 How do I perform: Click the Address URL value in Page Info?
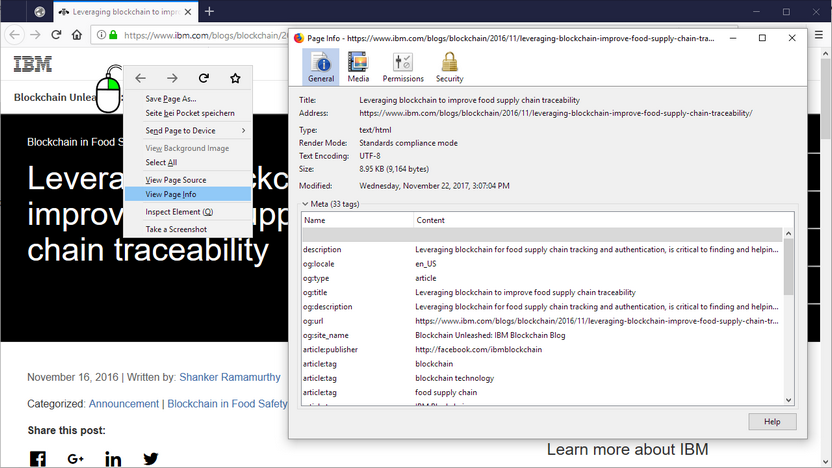click(556, 113)
